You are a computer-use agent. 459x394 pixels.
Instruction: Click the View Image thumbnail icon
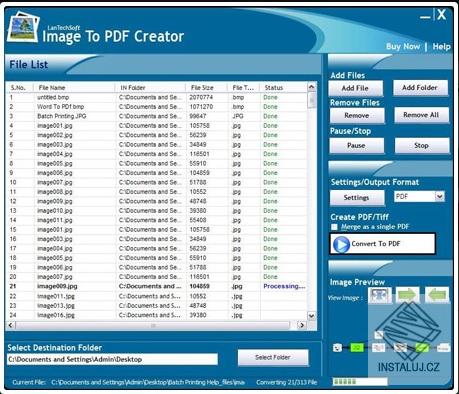pos(380,295)
